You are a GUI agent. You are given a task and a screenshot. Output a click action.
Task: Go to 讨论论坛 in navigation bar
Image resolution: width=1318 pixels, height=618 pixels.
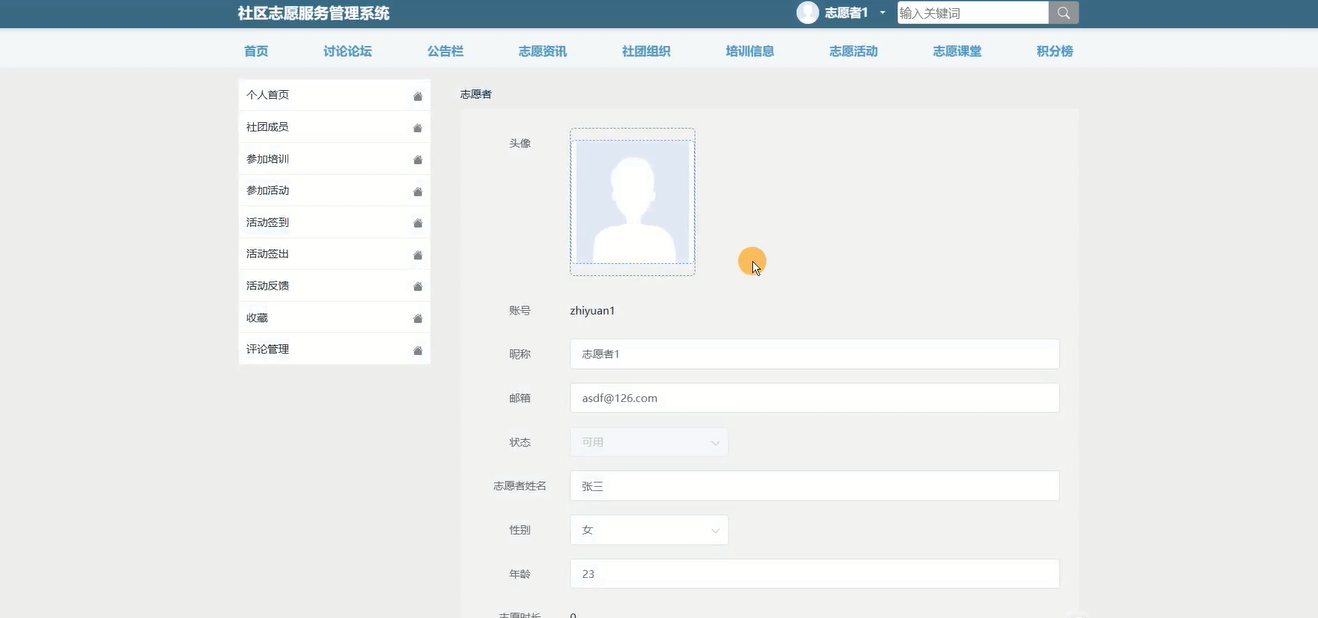(x=347, y=51)
